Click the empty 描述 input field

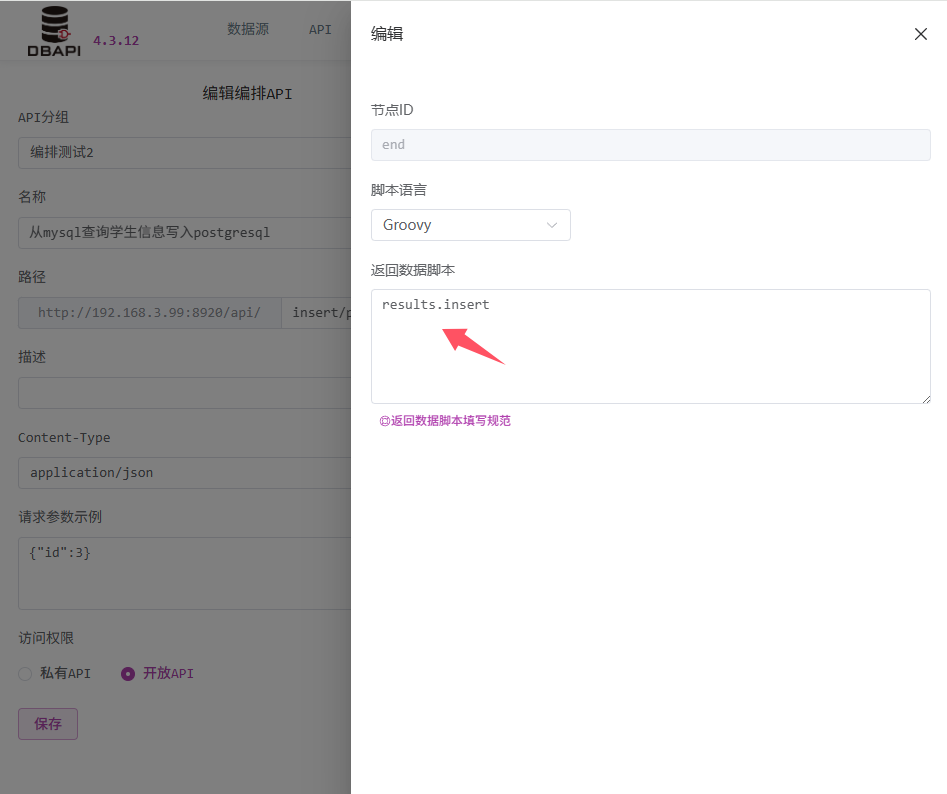(185, 392)
